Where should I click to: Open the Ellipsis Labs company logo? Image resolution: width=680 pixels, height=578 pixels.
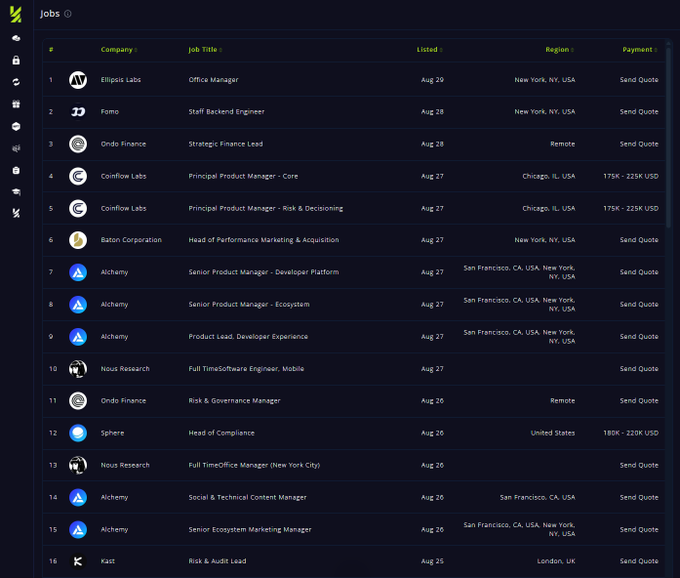78,80
